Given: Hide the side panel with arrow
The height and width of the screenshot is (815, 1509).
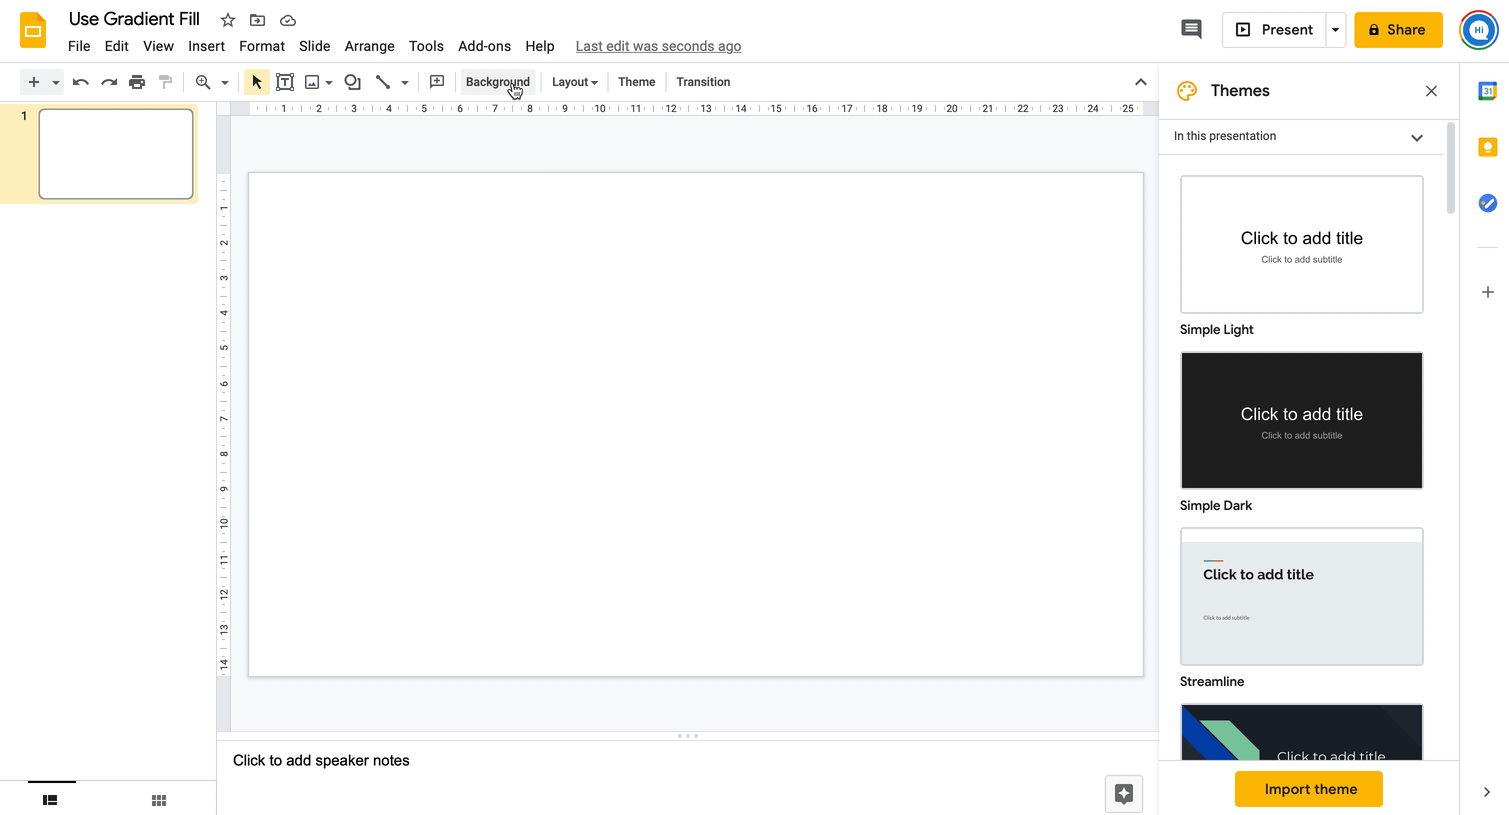Looking at the screenshot, I should coord(1486,792).
